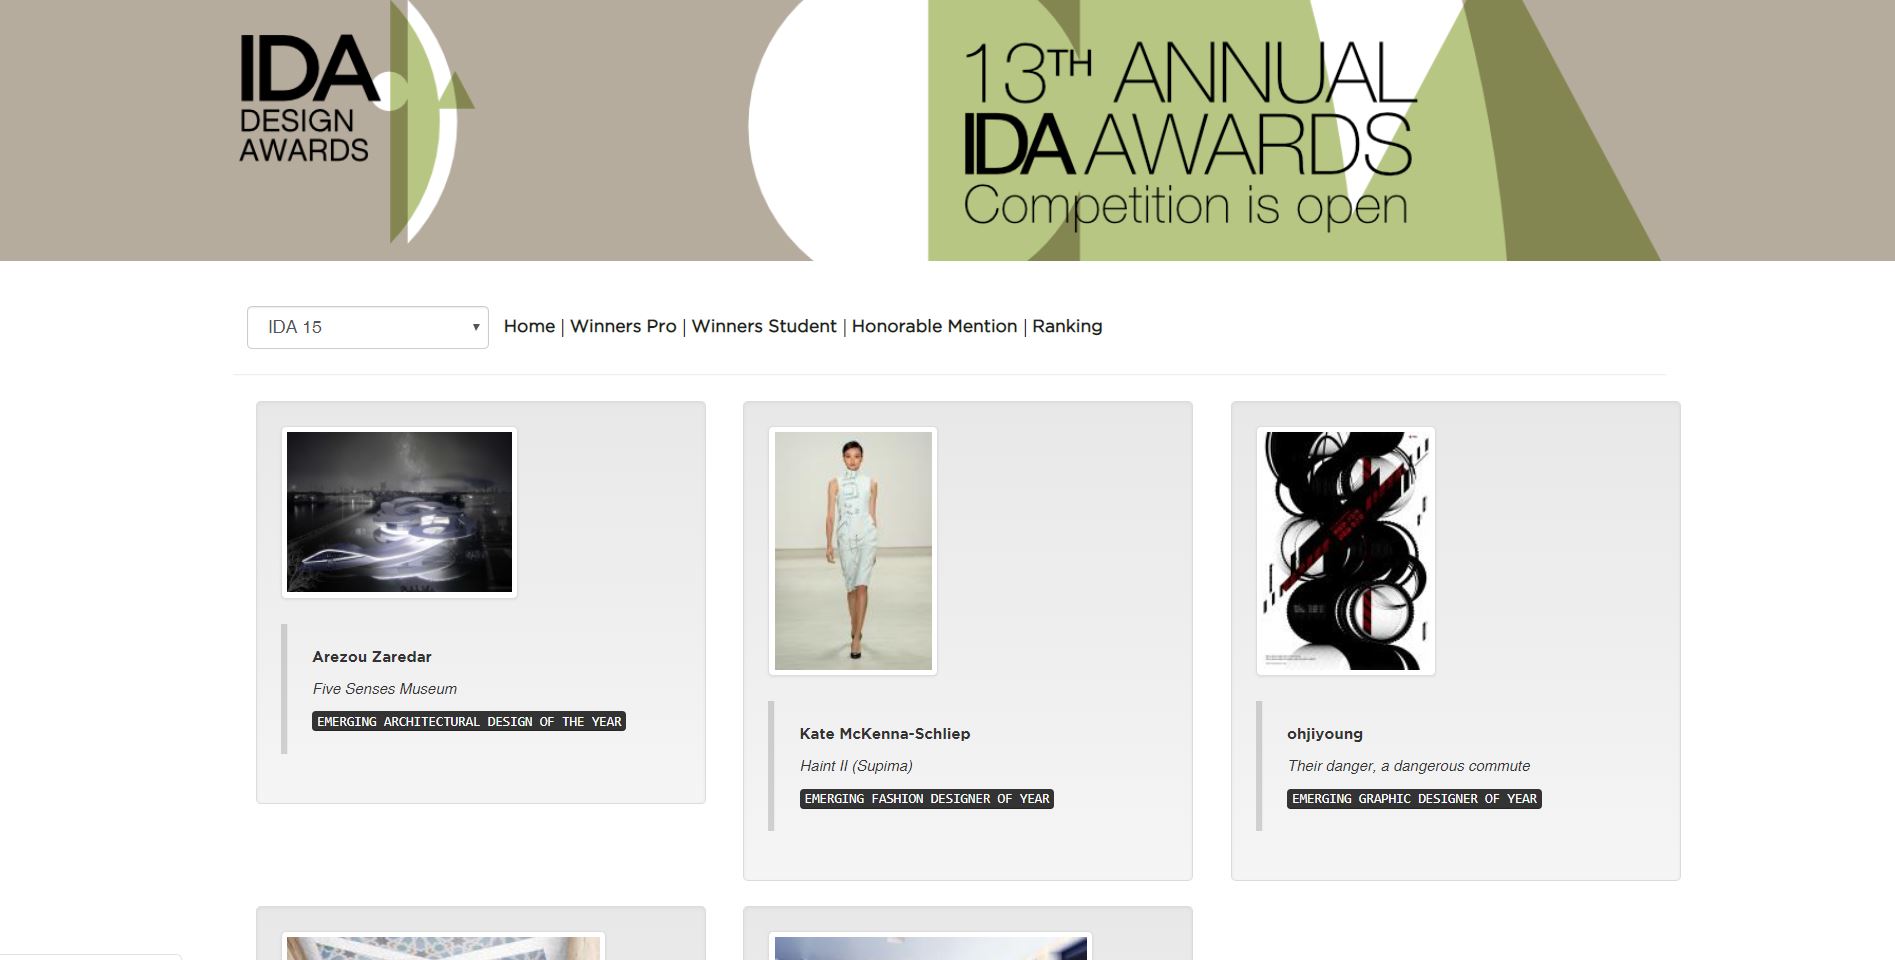
Task: Open the patterned ceiling thumbnail in bottom row
Action: coord(443,946)
